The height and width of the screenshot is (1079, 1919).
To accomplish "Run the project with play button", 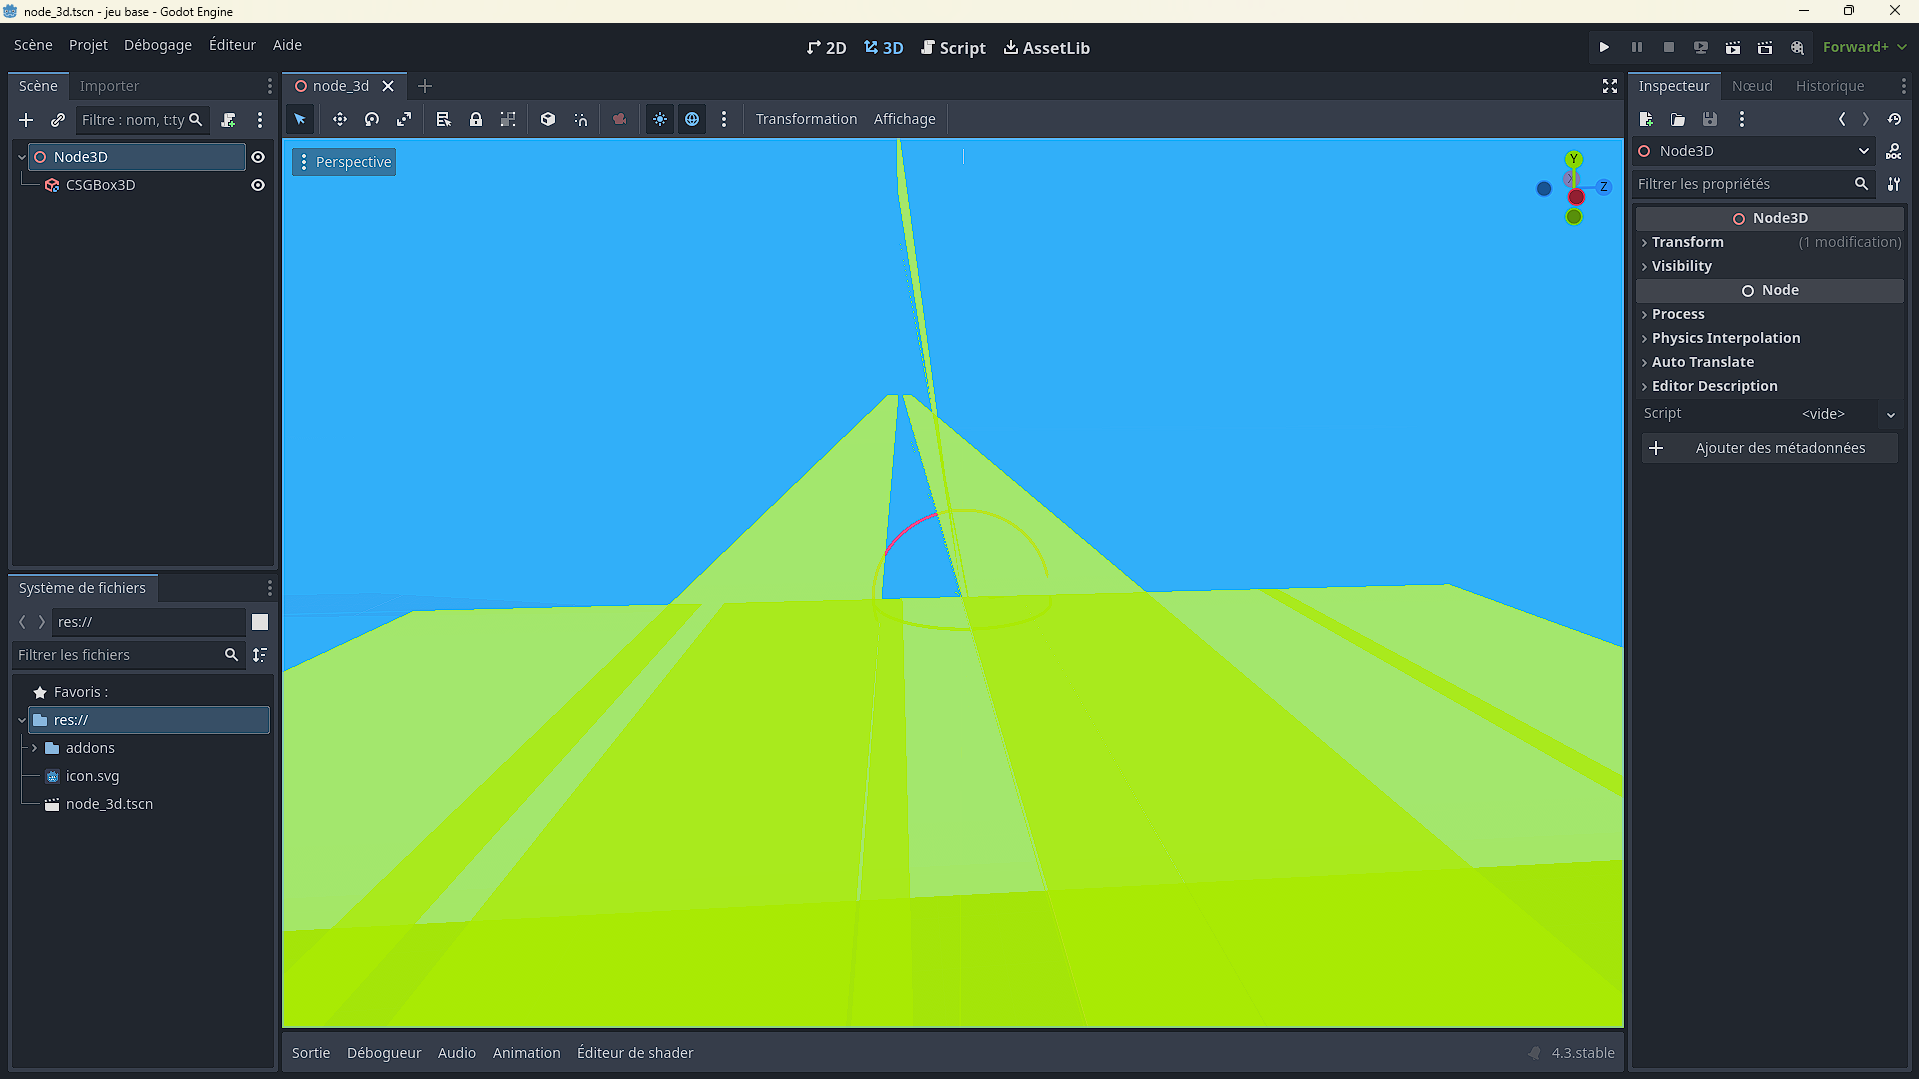I will click(x=1604, y=47).
